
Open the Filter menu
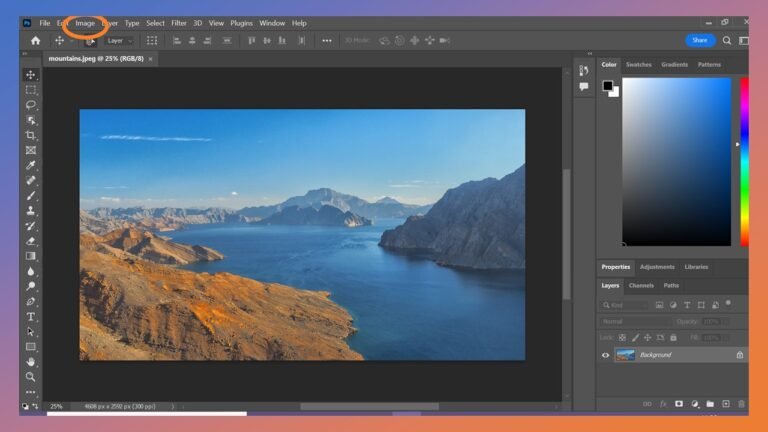pos(178,23)
